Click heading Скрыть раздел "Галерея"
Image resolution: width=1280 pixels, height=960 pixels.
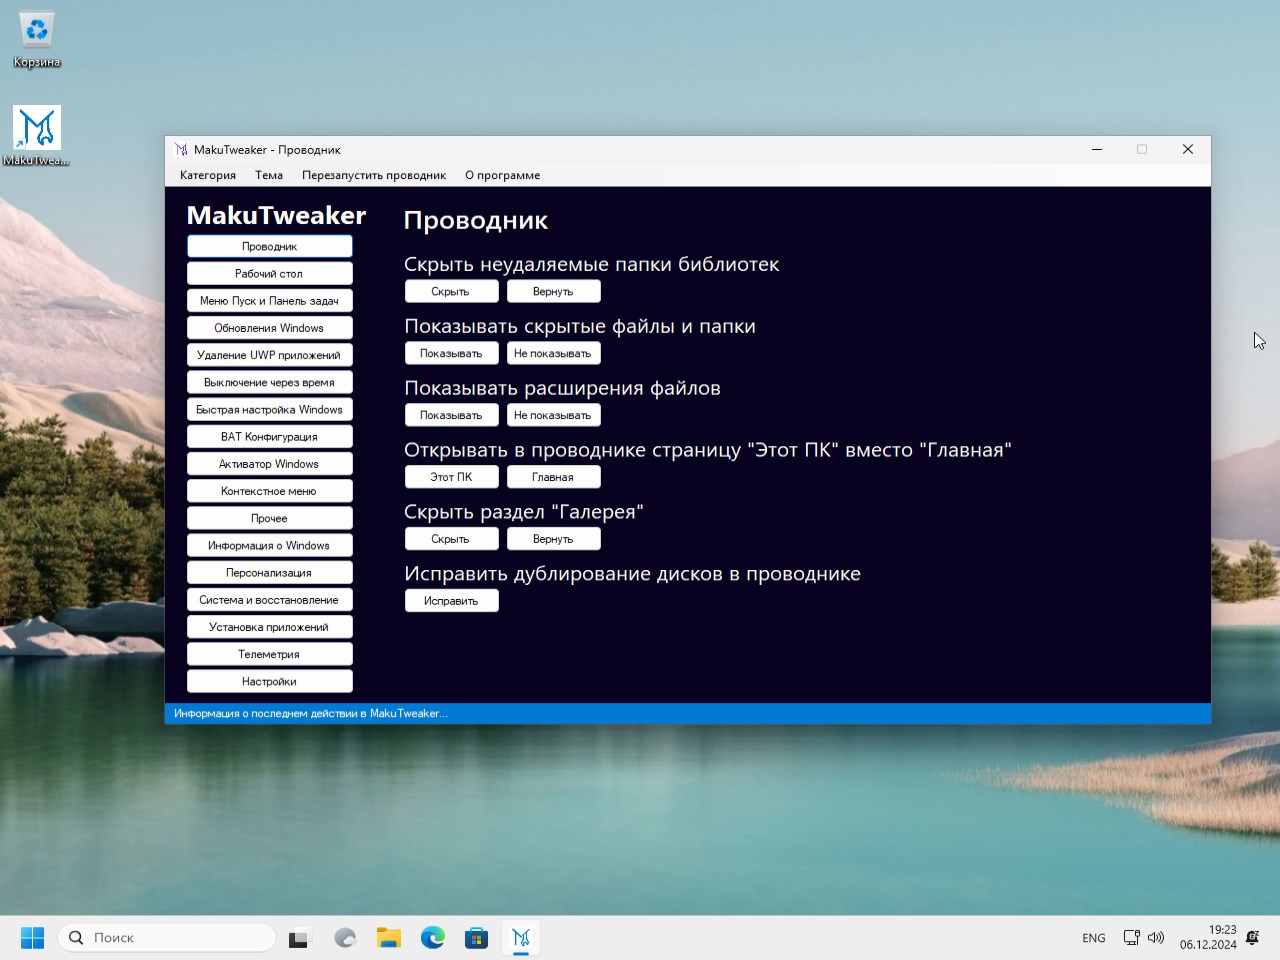click(x=524, y=512)
